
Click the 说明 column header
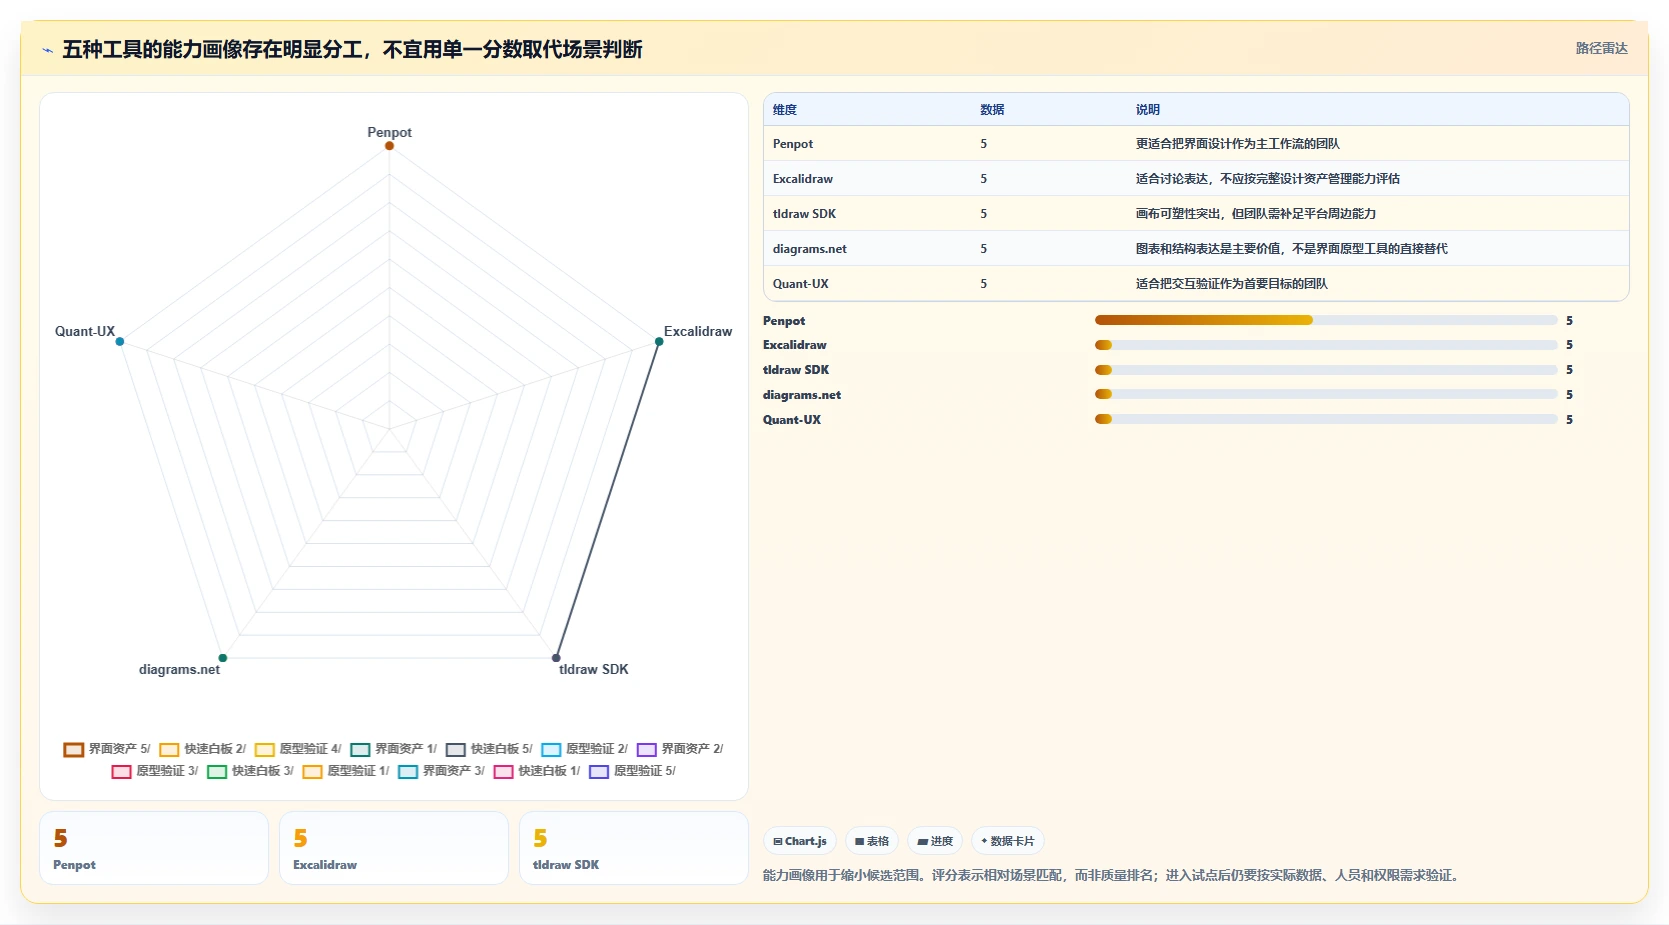[x=1148, y=110]
